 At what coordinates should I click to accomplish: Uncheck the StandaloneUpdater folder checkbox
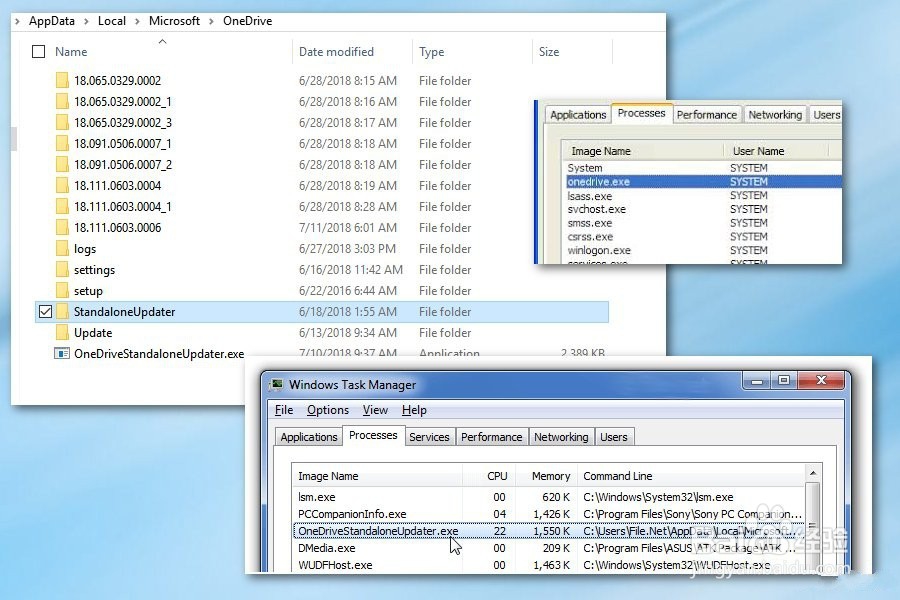[x=44, y=311]
